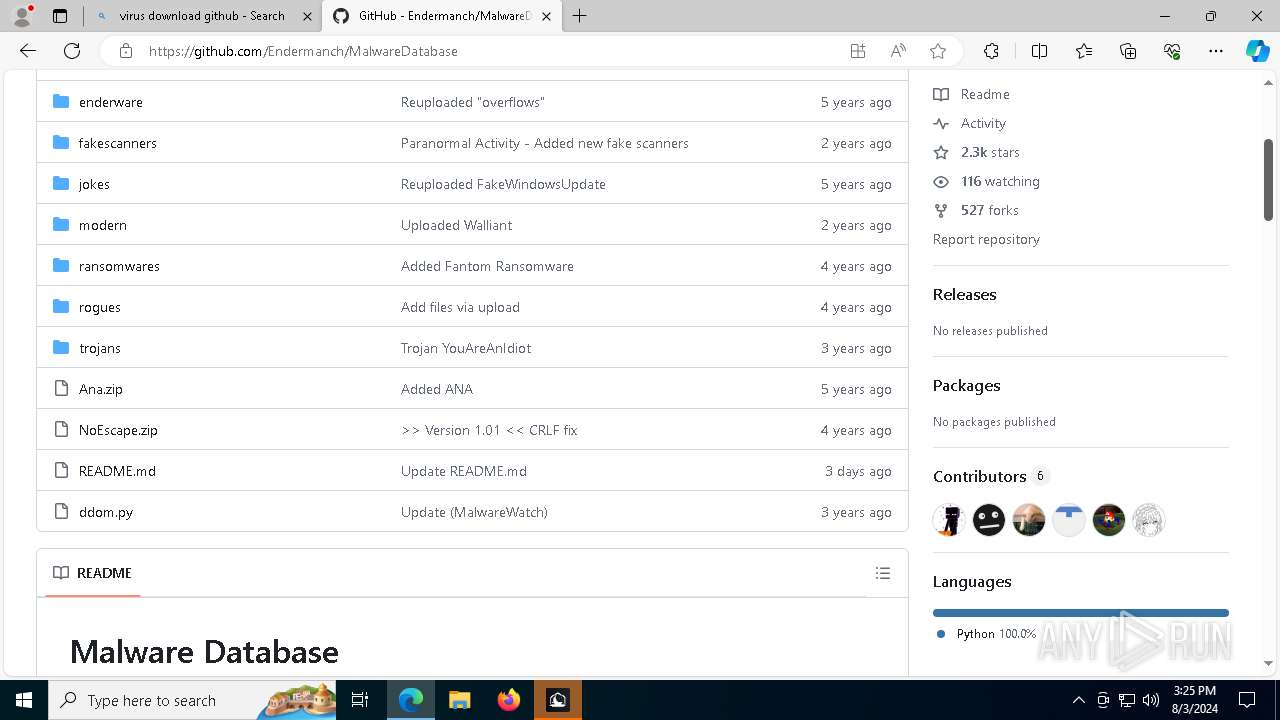This screenshot has width=1280, height=720.
Task: Click the Python language bar
Action: (1081, 613)
